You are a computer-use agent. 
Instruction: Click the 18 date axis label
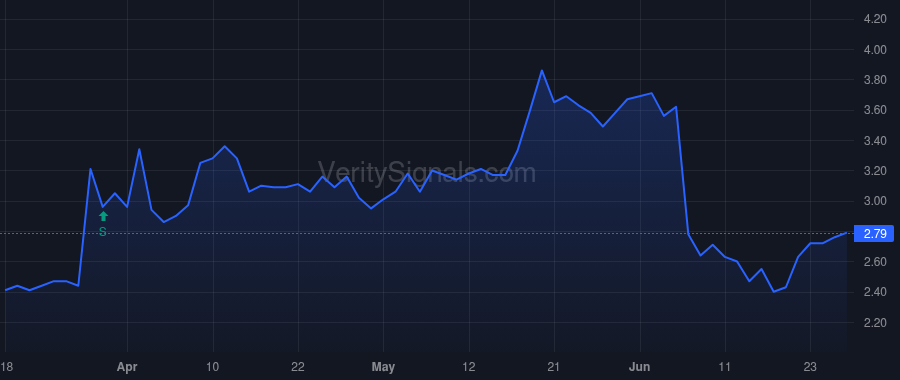pos(6,367)
